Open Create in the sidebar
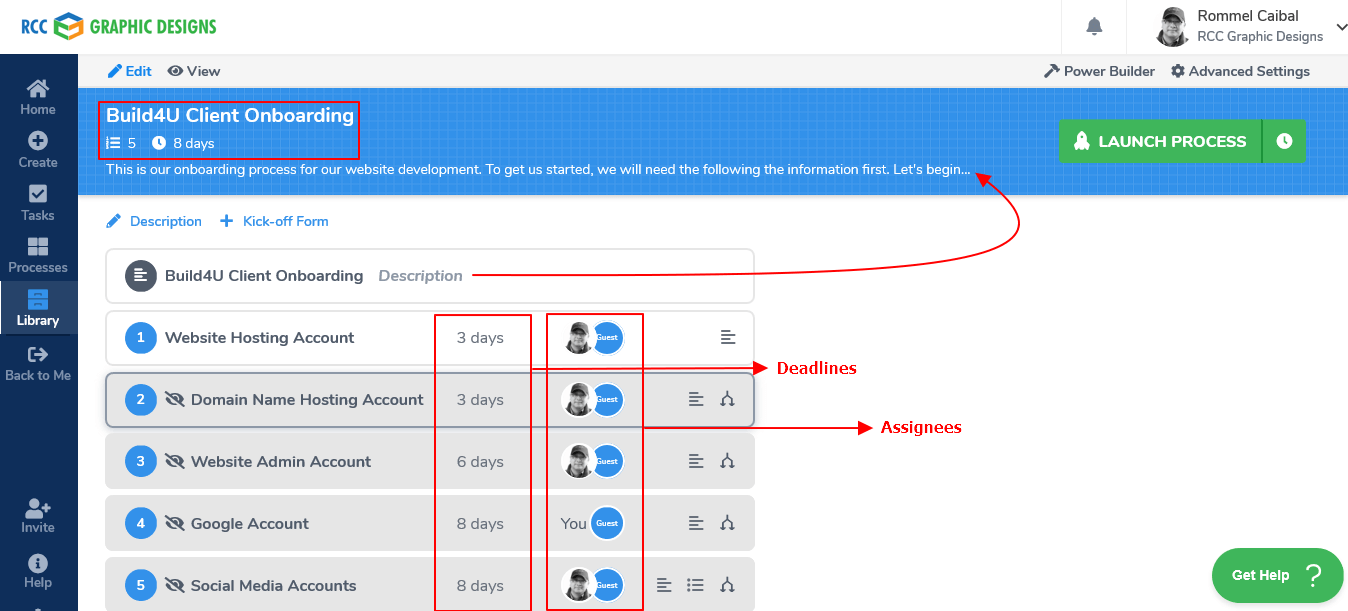The width and height of the screenshot is (1348, 611). pyautogui.click(x=38, y=150)
